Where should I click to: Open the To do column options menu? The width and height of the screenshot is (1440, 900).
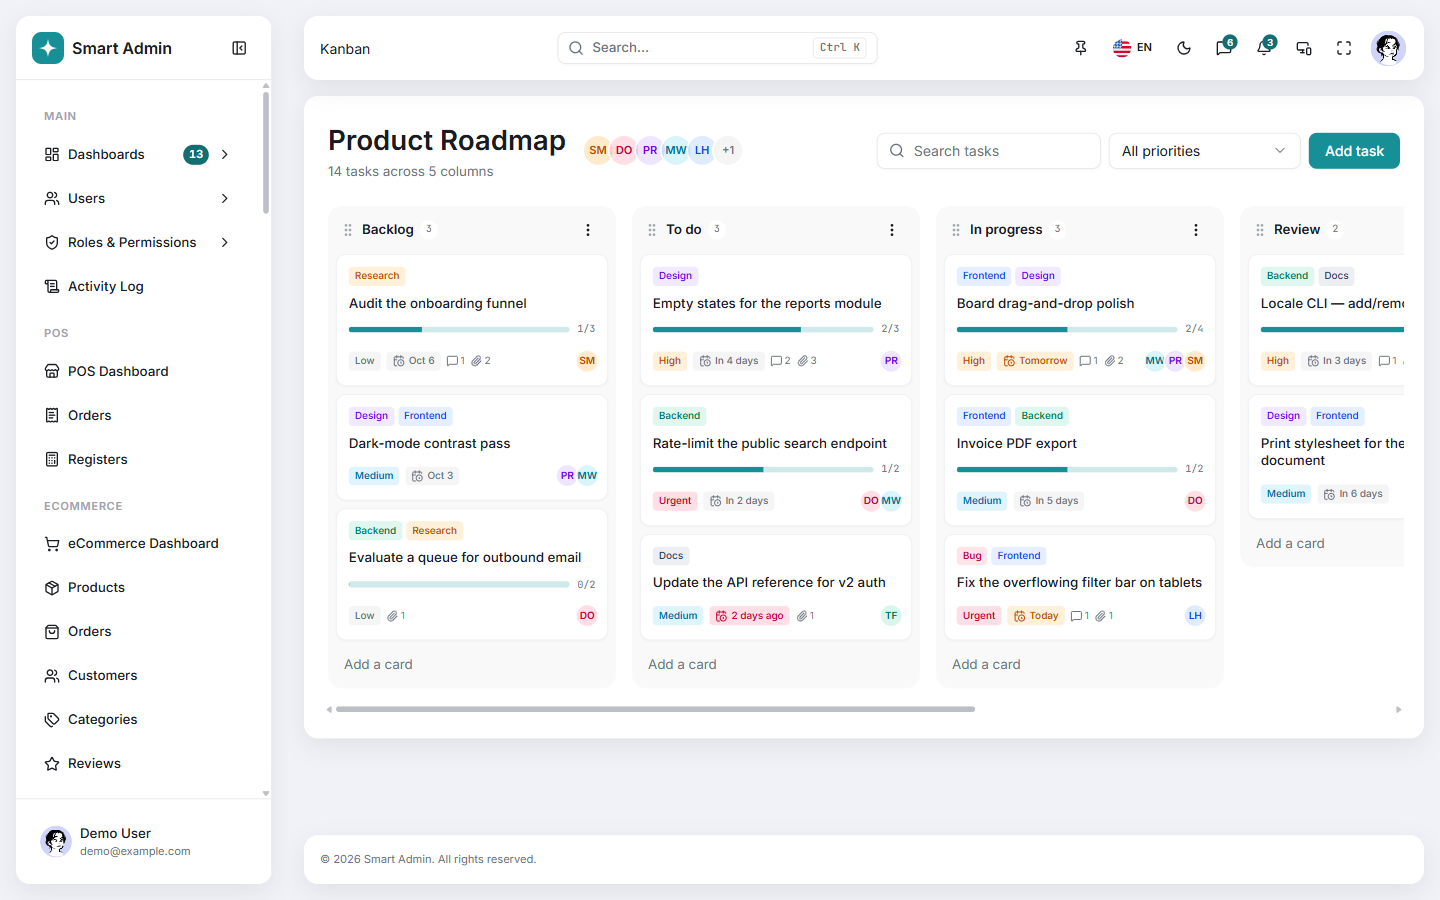coord(892,230)
